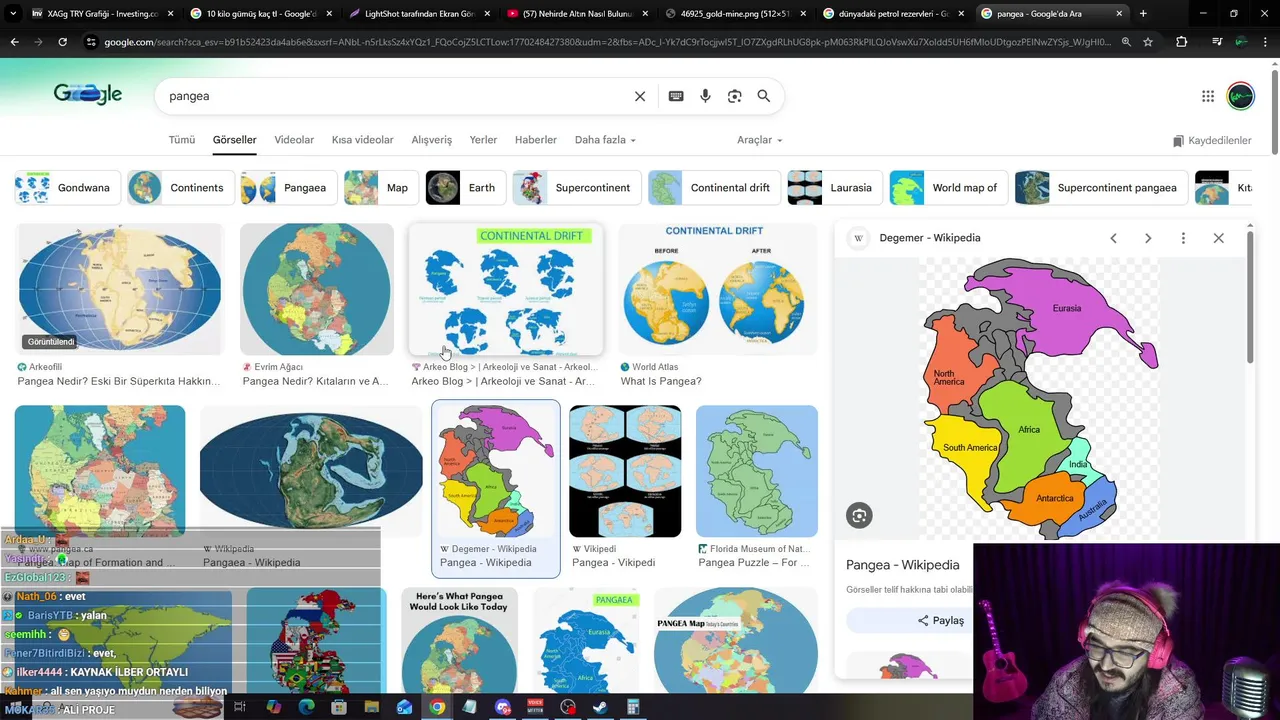The height and width of the screenshot is (720, 1280).
Task: Bookmark this page with the star
Action: 1148,42
